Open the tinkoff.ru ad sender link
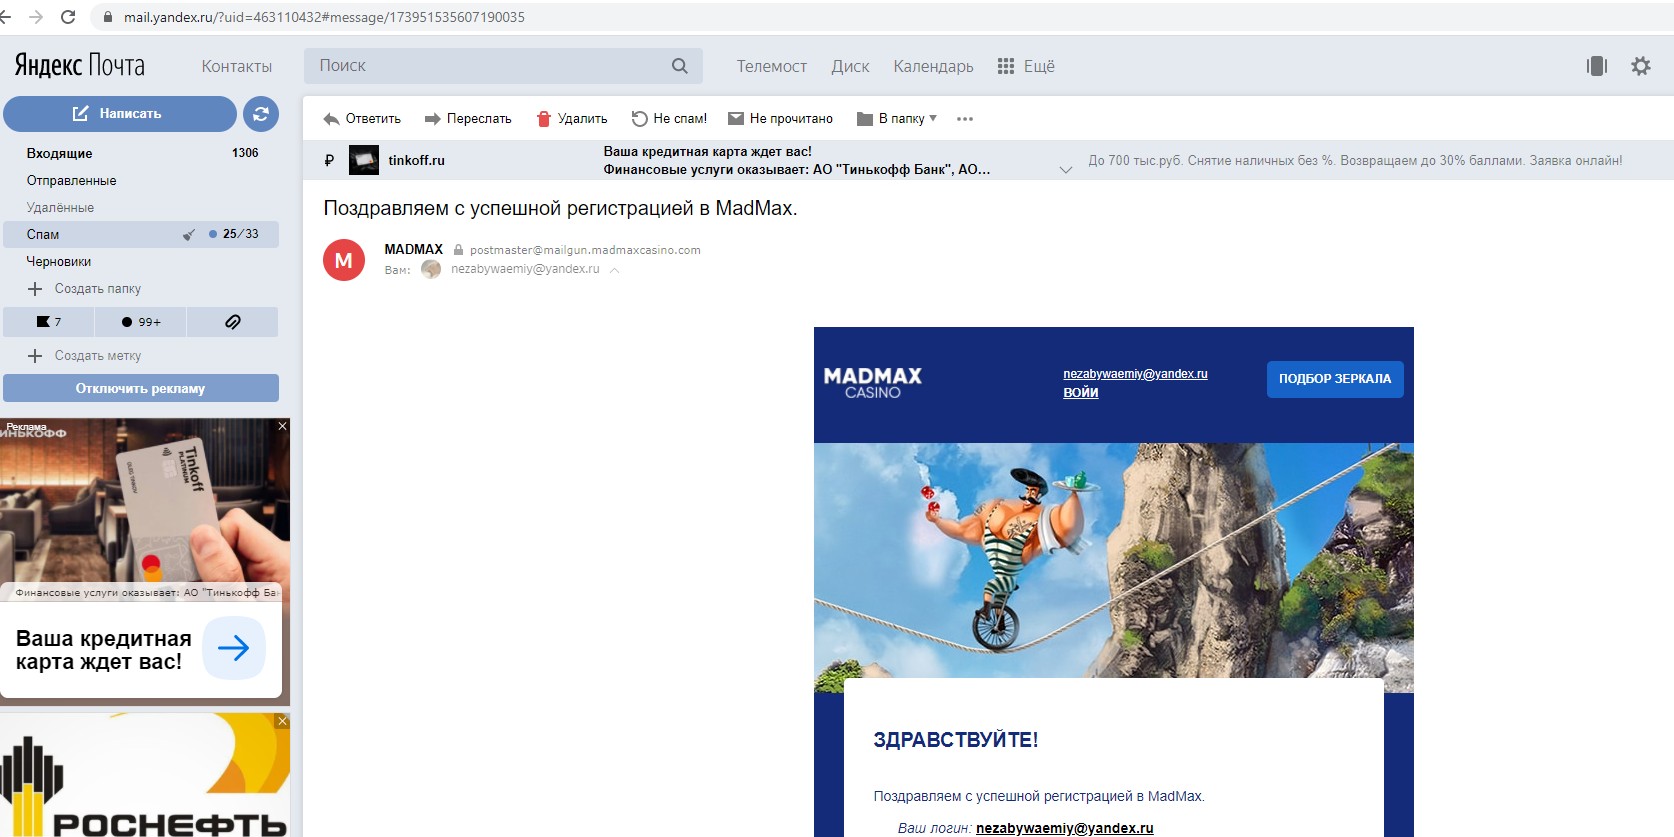 (417, 160)
